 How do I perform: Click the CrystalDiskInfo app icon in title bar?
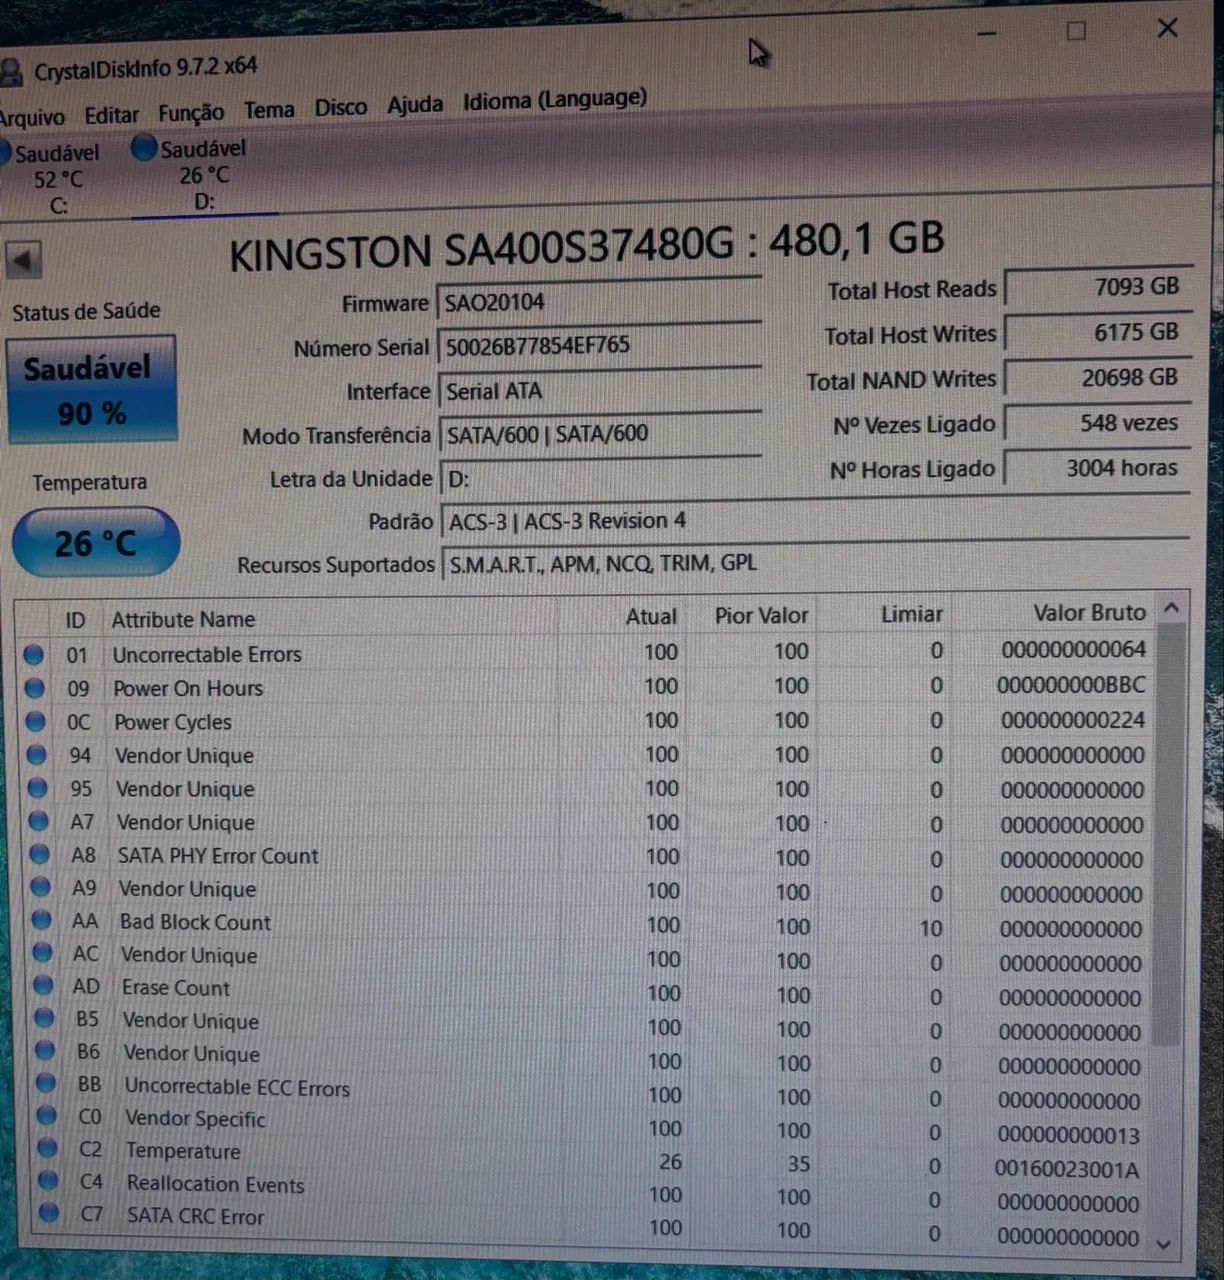[10, 72]
